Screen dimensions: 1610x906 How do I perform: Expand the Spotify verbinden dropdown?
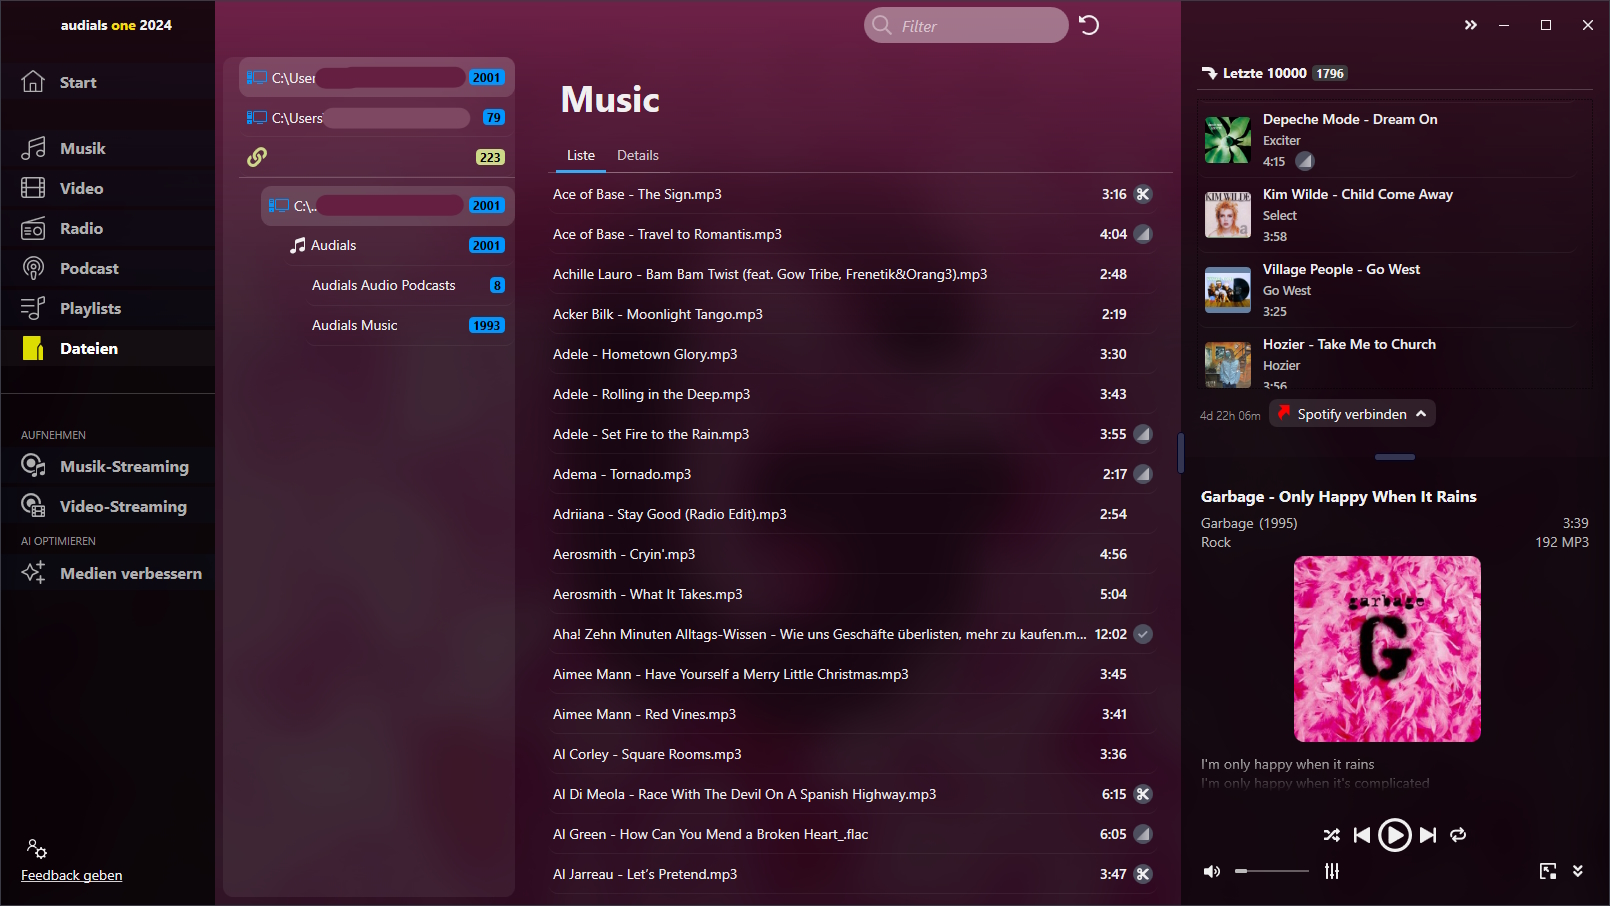click(1421, 414)
